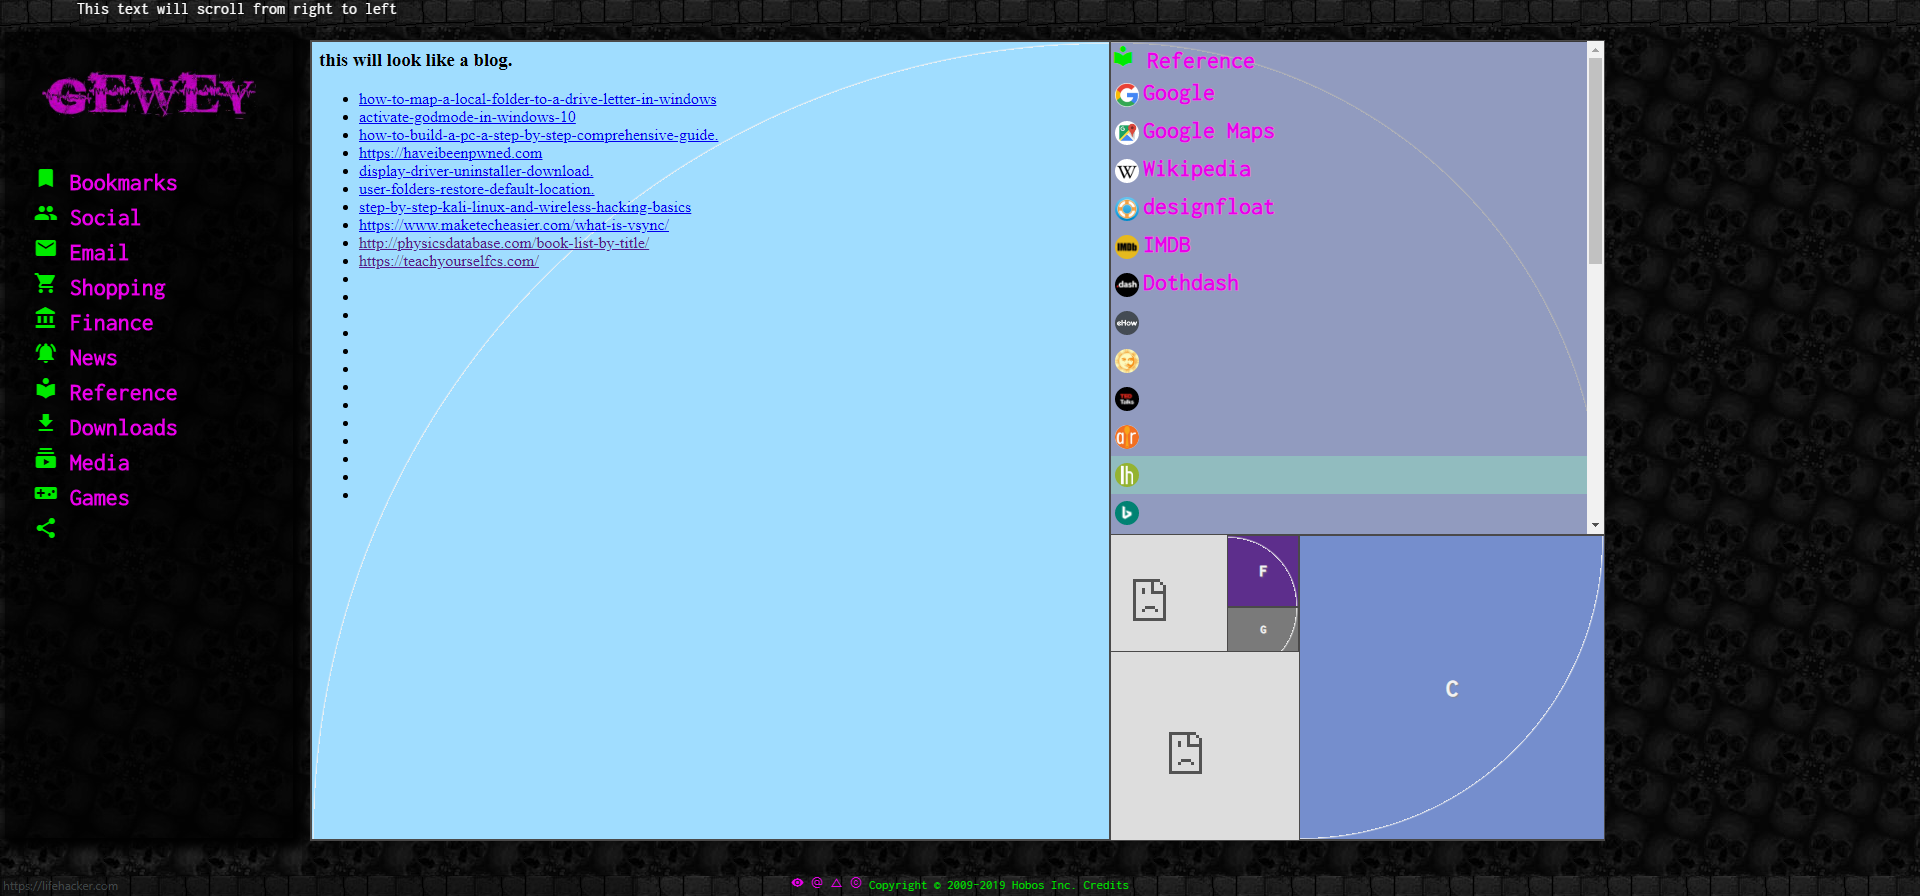Click the eHow round icon

coord(1127,323)
